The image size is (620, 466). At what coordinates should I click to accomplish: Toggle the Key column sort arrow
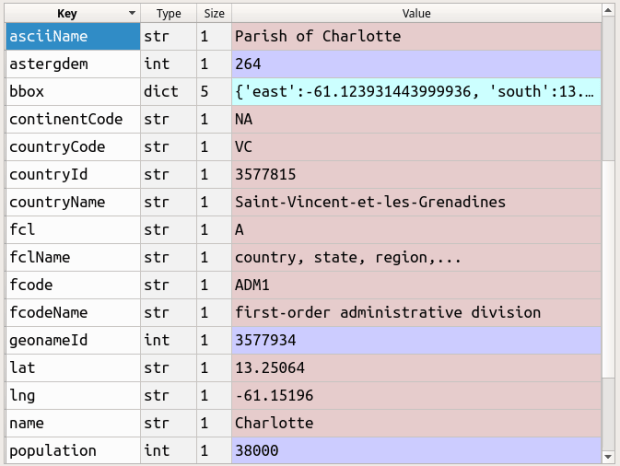pos(132,13)
